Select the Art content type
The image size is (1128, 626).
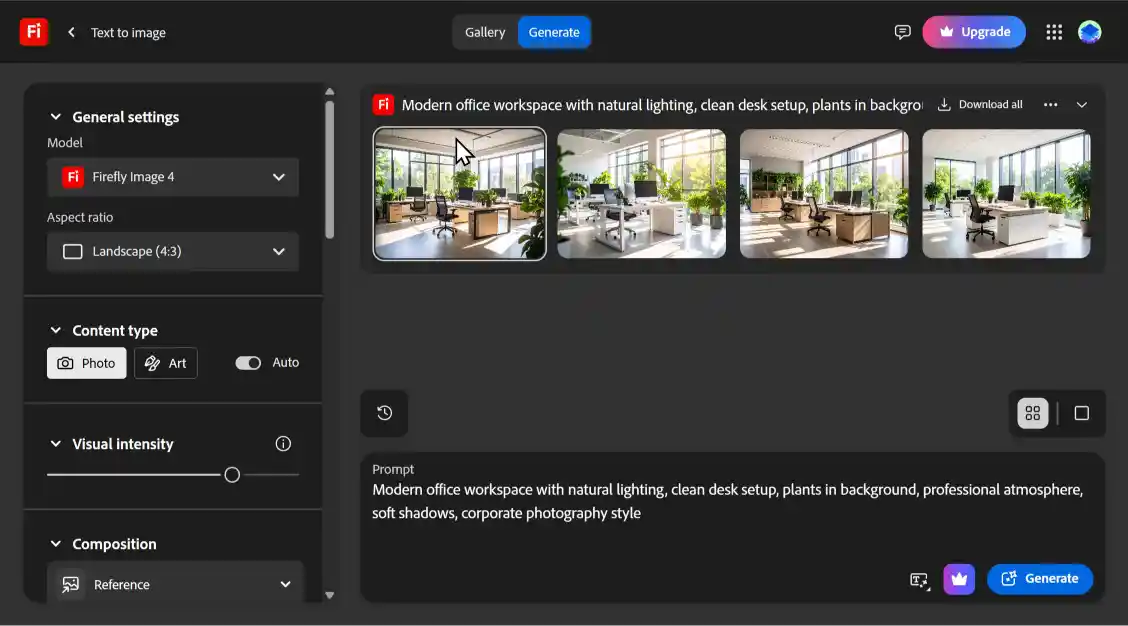(166, 363)
